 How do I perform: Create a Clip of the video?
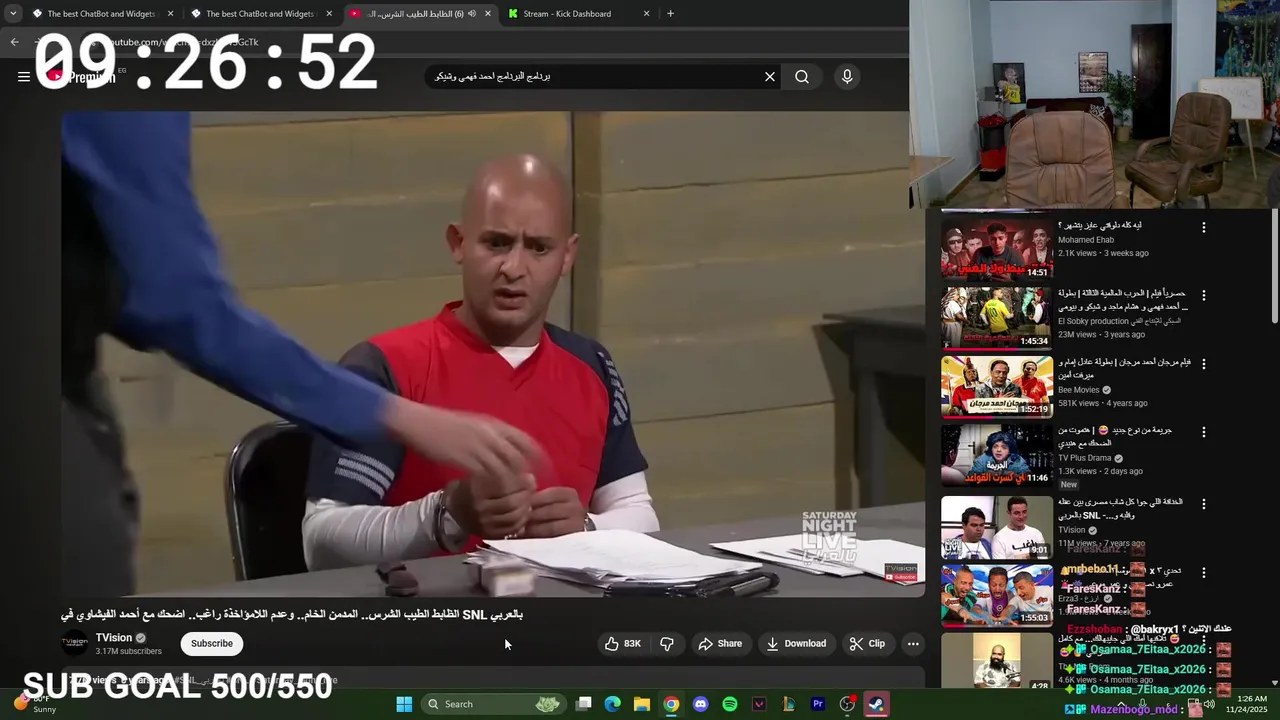867,644
